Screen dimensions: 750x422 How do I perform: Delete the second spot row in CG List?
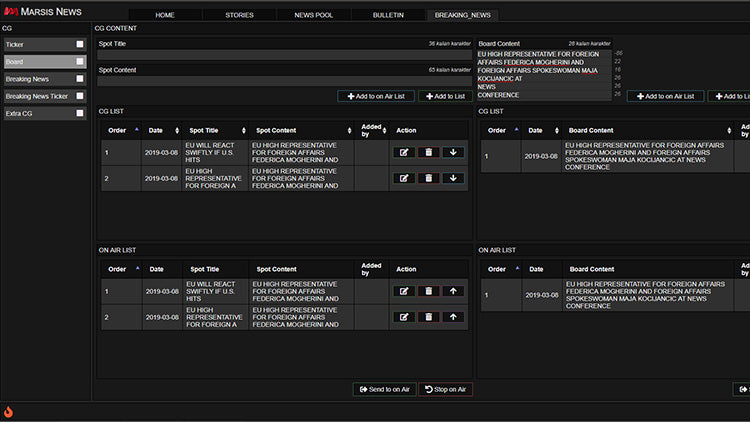pos(428,178)
